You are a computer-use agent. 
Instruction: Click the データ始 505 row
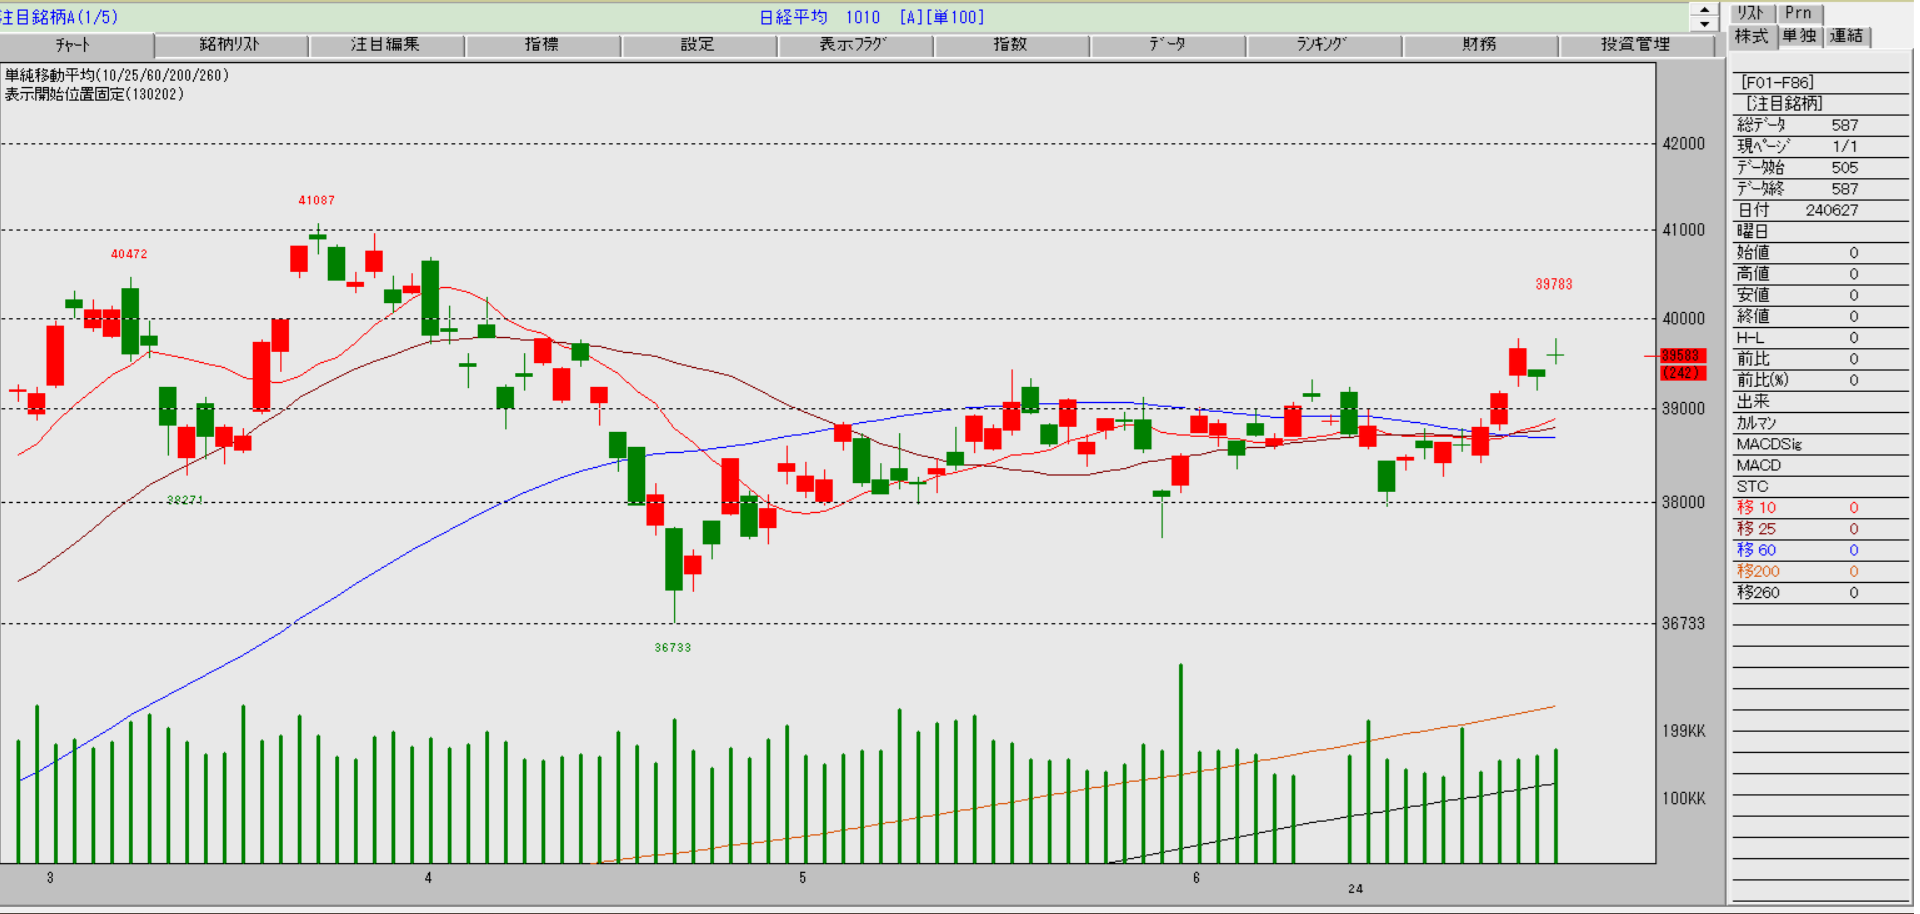1820,168
